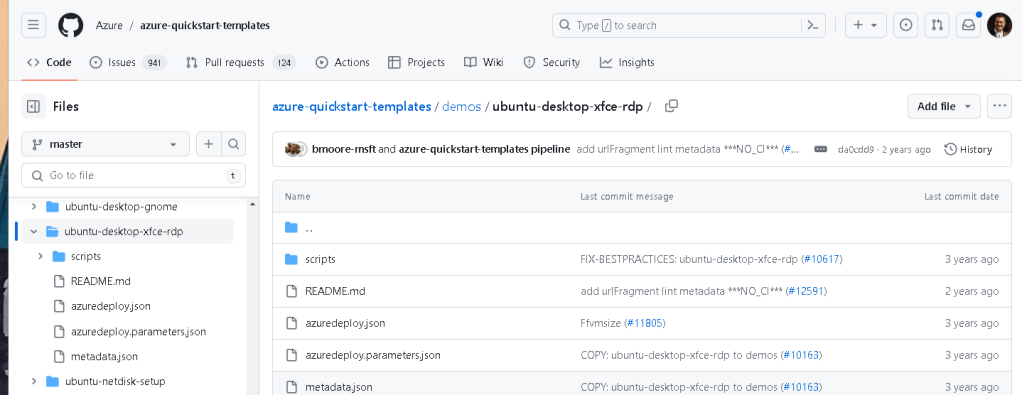Open the Issues tab
Viewport: 1022px width, 395px height.
128,63
